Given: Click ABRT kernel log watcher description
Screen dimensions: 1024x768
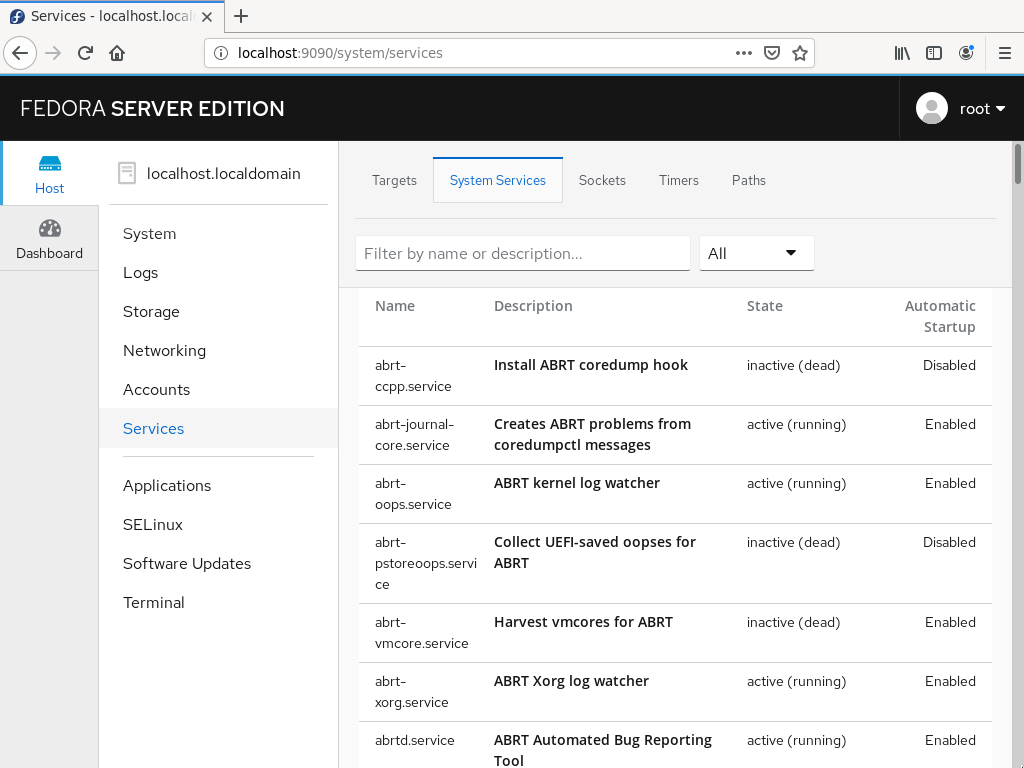Looking at the screenshot, I should click(577, 483).
